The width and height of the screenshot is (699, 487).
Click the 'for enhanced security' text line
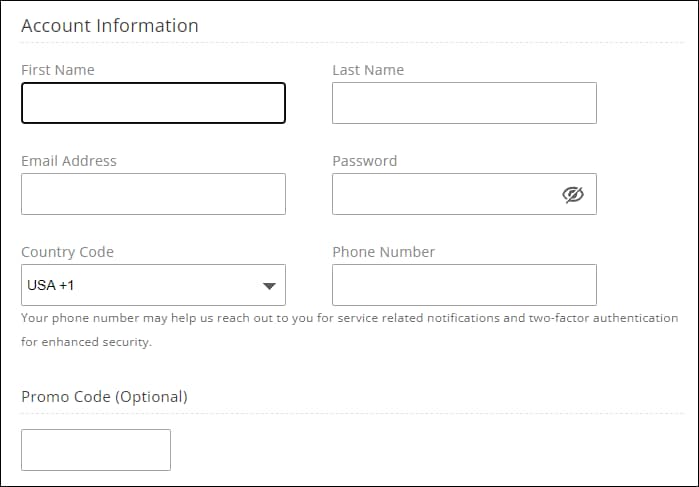86,342
